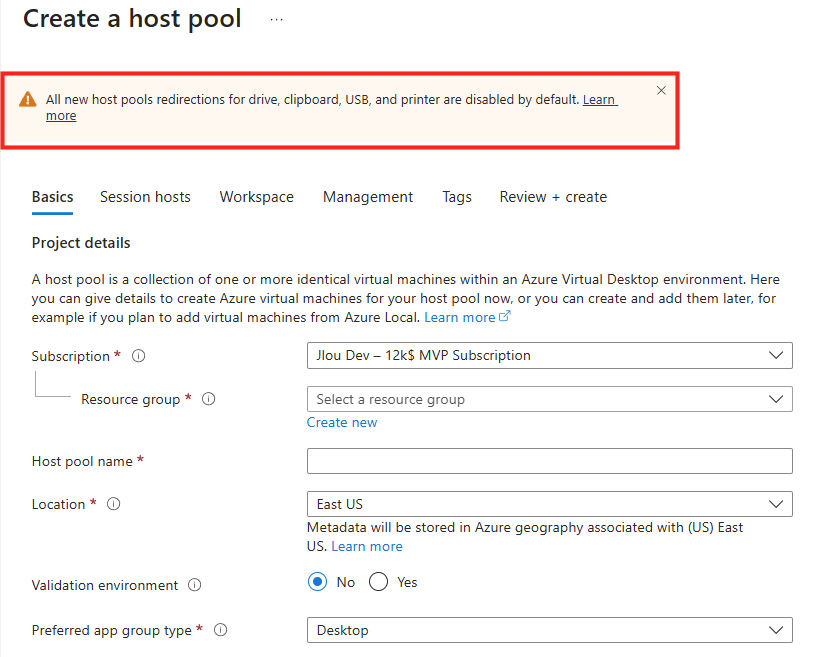Screen dimensions: 823x657
Task: Select No for Validation environment
Action: tap(318, 582)
